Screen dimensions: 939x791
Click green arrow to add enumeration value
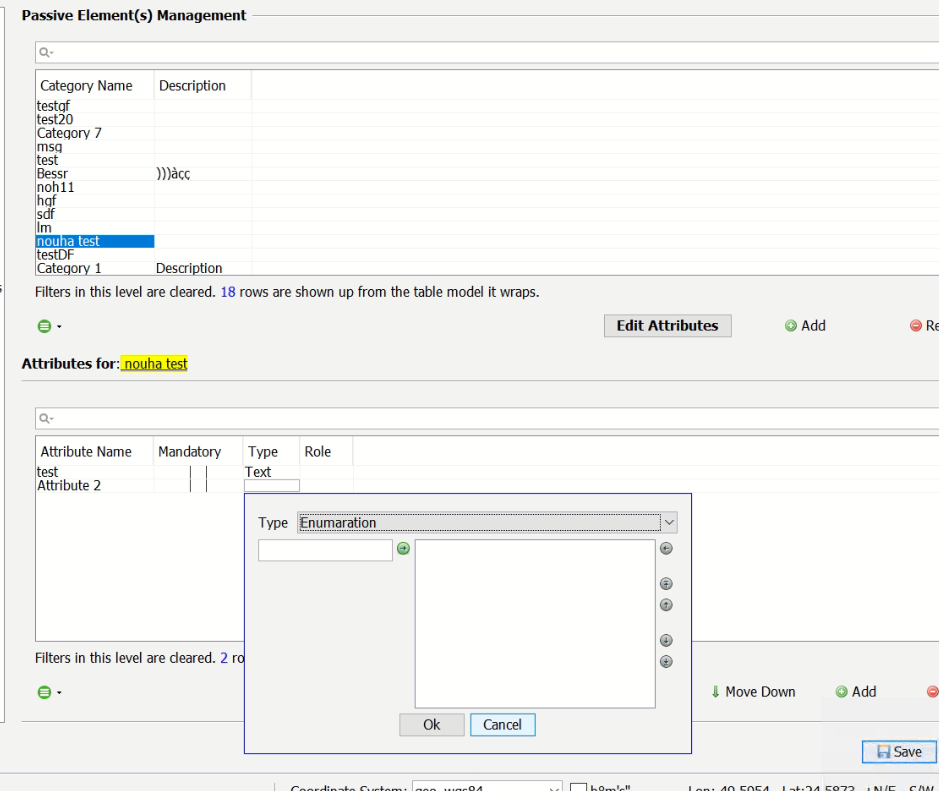(404, 549)
